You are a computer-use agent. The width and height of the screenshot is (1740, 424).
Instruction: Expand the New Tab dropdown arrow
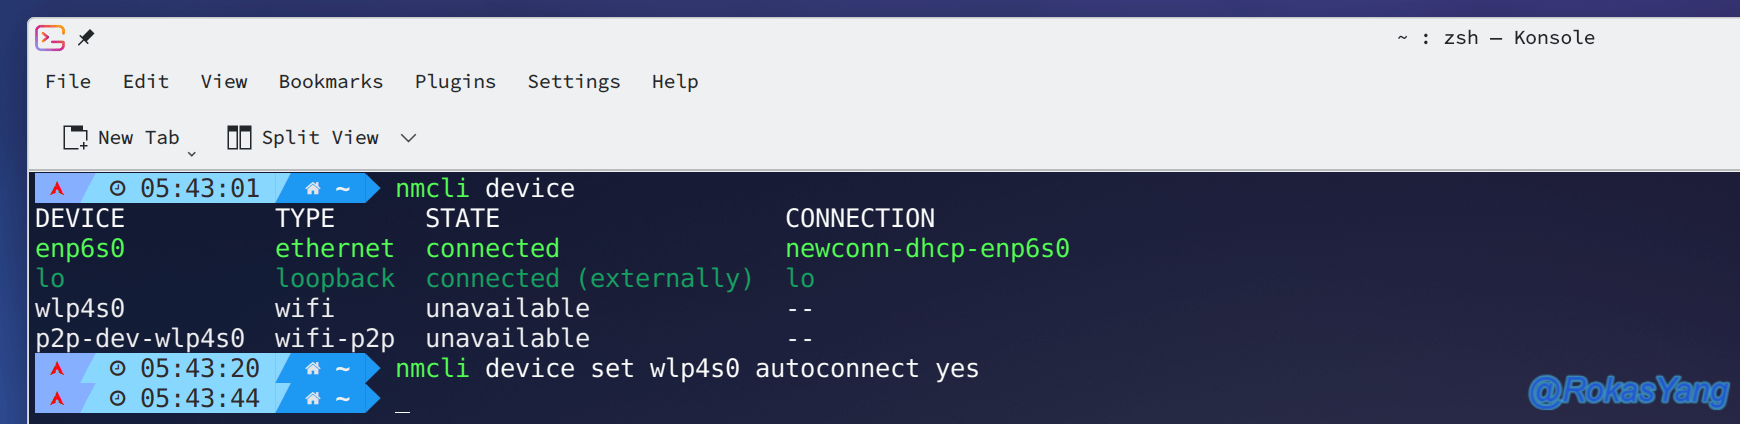[x=192, y=154]
